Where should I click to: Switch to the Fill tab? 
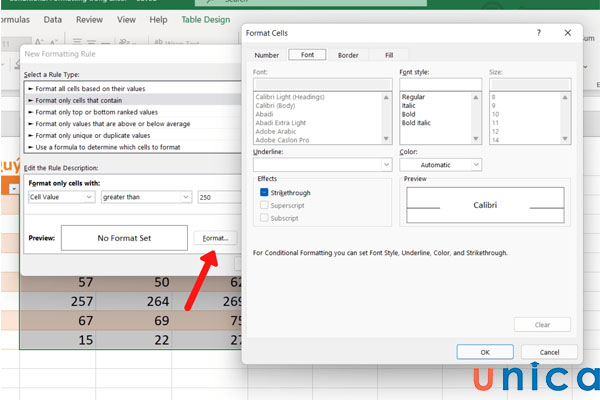[x=388, y=55]
